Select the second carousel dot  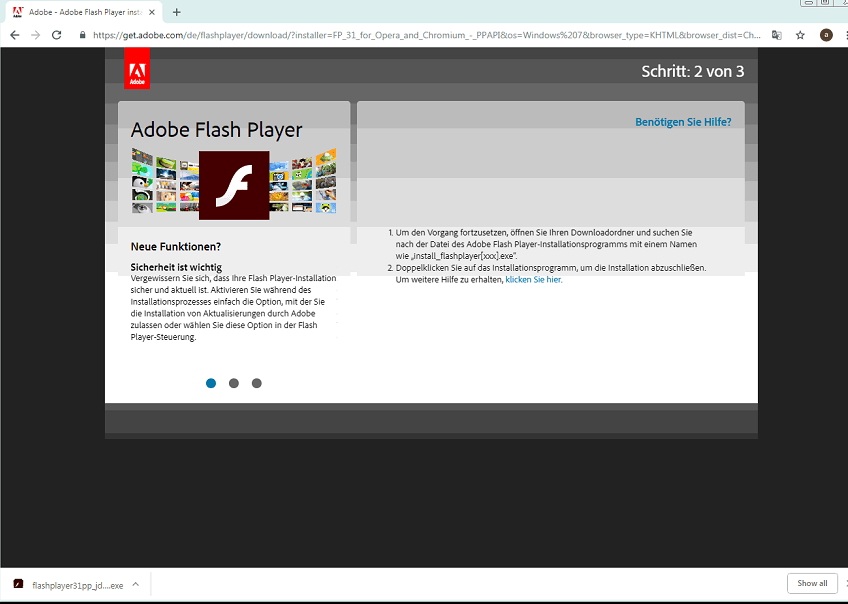[x=233, y=383]
